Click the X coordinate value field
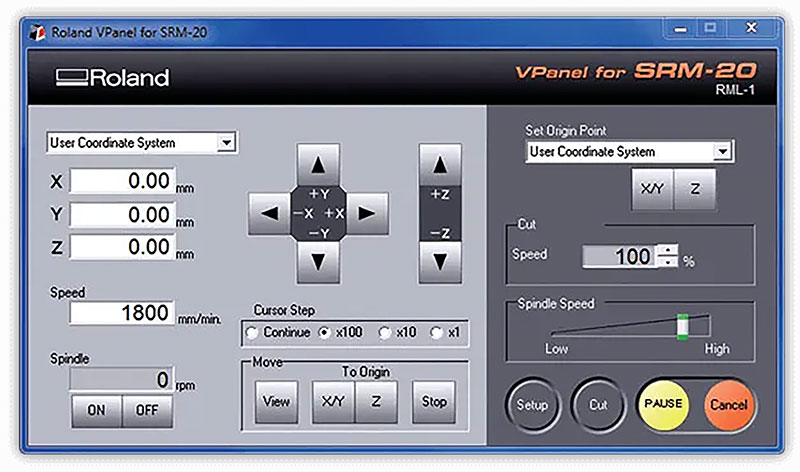The image size is (800, 472). [x=122, y=181]
